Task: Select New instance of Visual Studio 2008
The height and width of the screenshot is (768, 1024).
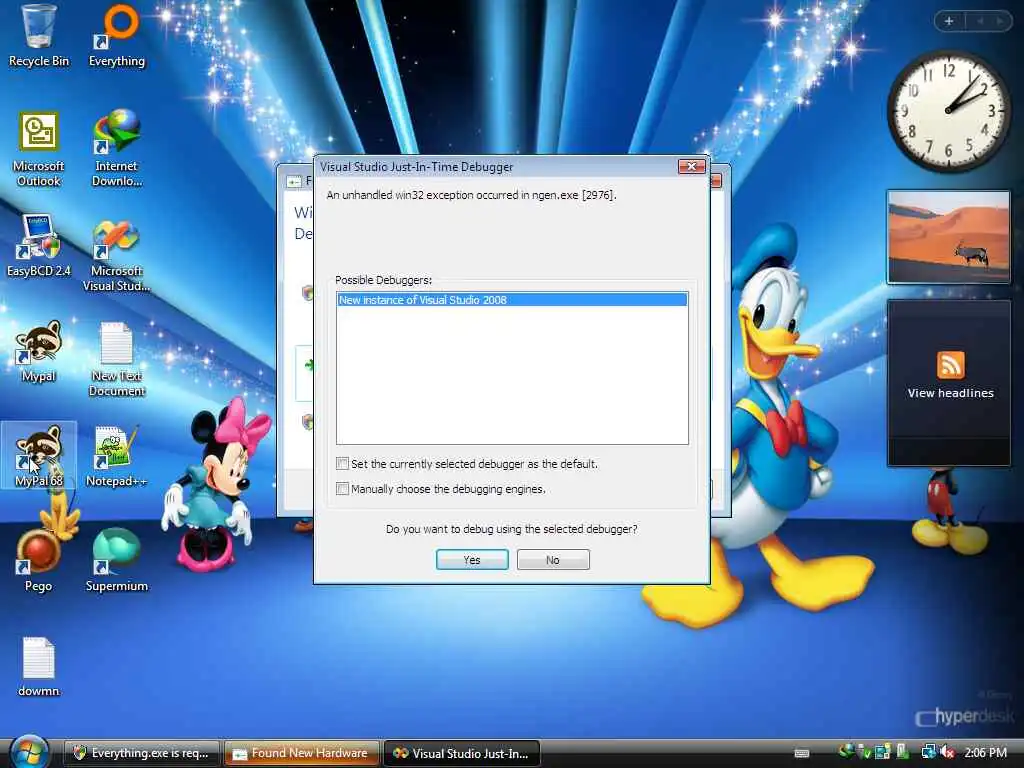Action: tap(512, 300)
